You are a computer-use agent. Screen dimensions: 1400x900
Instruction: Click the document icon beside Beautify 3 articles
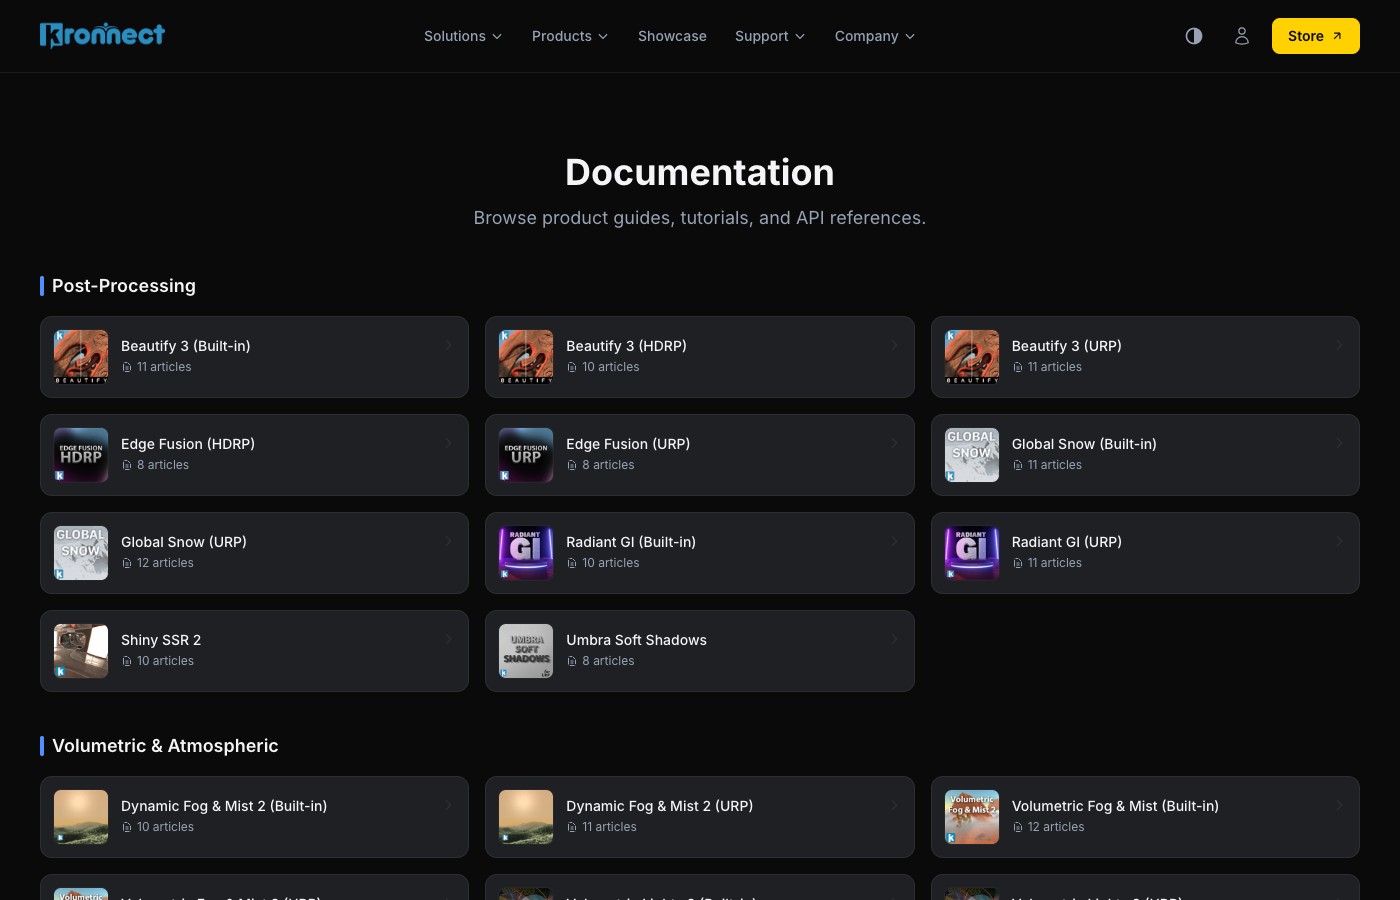pos(127,367)
